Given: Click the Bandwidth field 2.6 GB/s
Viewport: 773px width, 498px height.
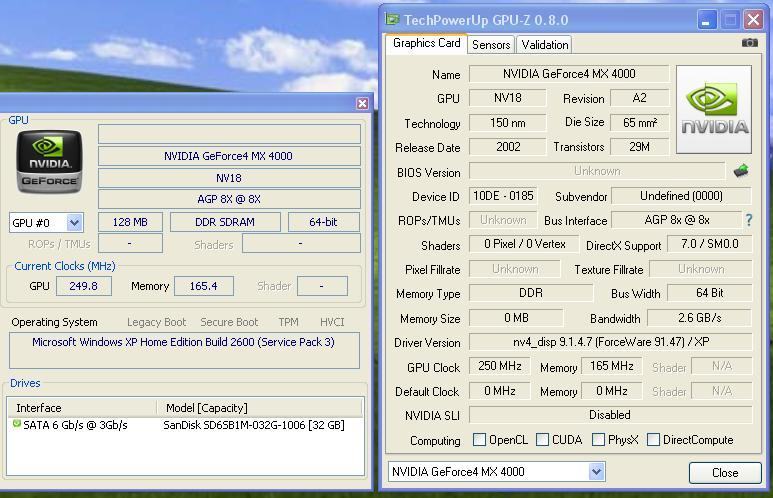Looking at the screenshot, I should [699, 318].
